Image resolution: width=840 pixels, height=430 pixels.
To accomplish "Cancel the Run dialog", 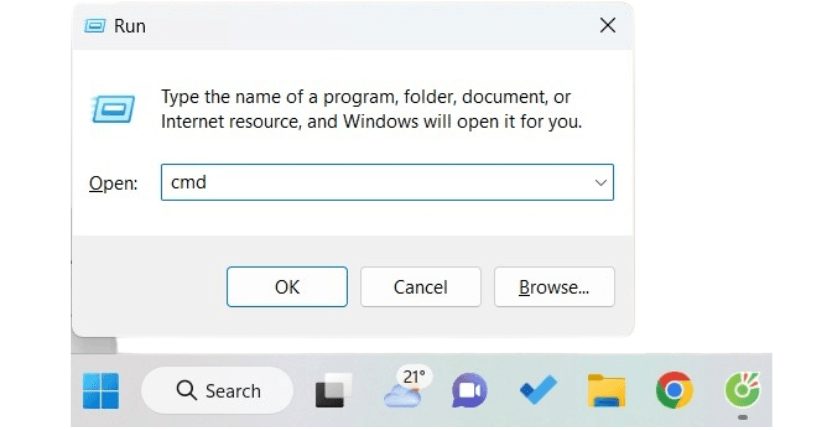I will click(x=421, y=286).
